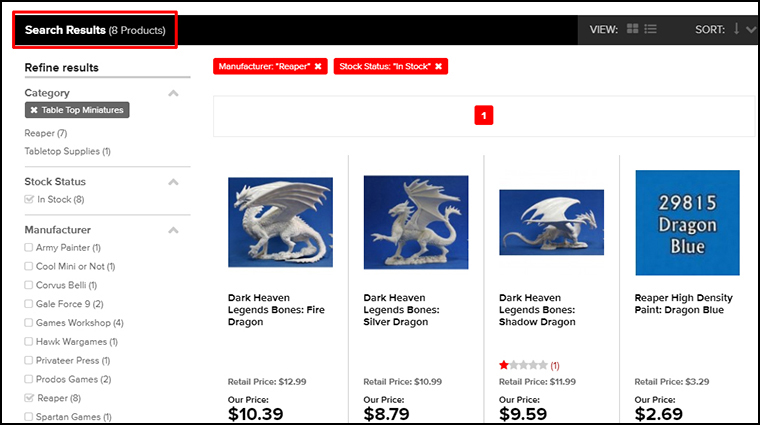Select the Reaper (7) category link
Screen dimensions: 760x425
46,133
